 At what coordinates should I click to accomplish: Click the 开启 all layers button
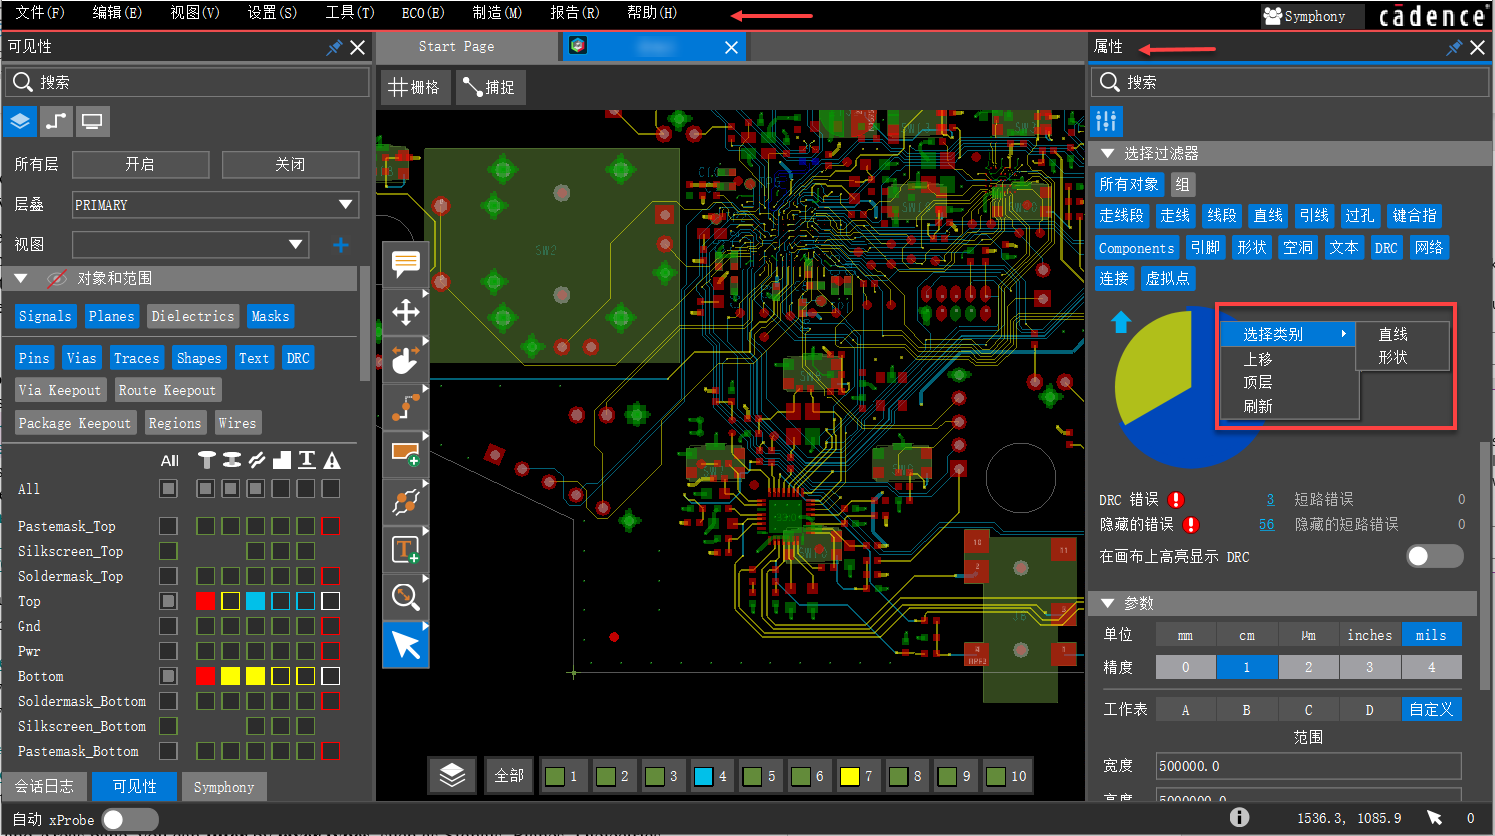click(x=140, y=164)
